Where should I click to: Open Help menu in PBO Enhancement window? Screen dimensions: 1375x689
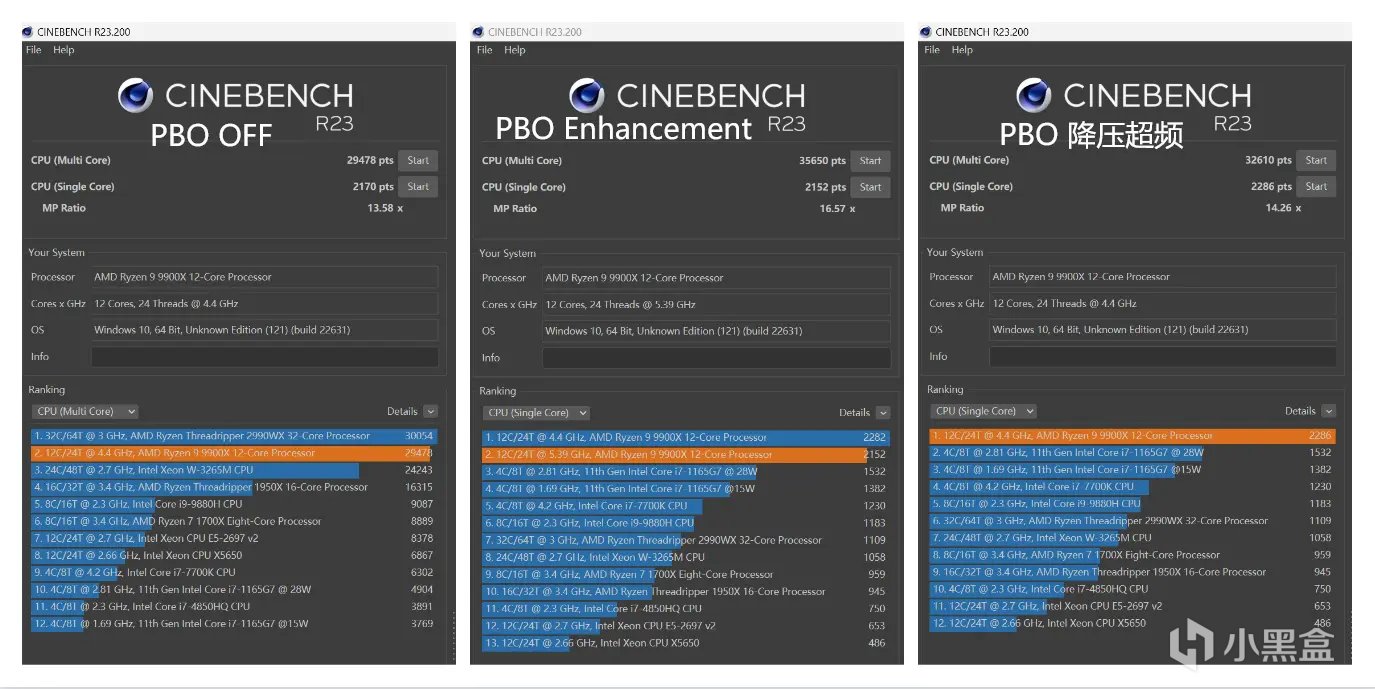(515, 50)
